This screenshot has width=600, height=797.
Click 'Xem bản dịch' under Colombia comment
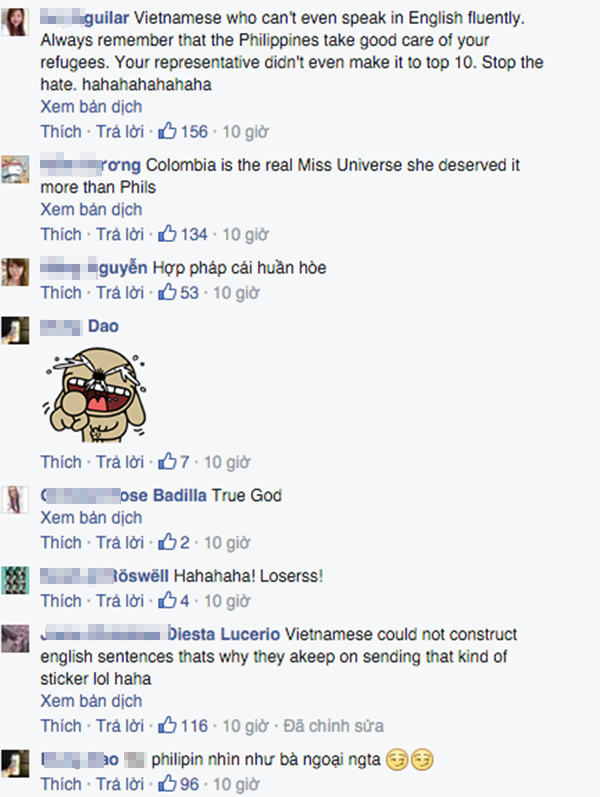click(91, 209)
